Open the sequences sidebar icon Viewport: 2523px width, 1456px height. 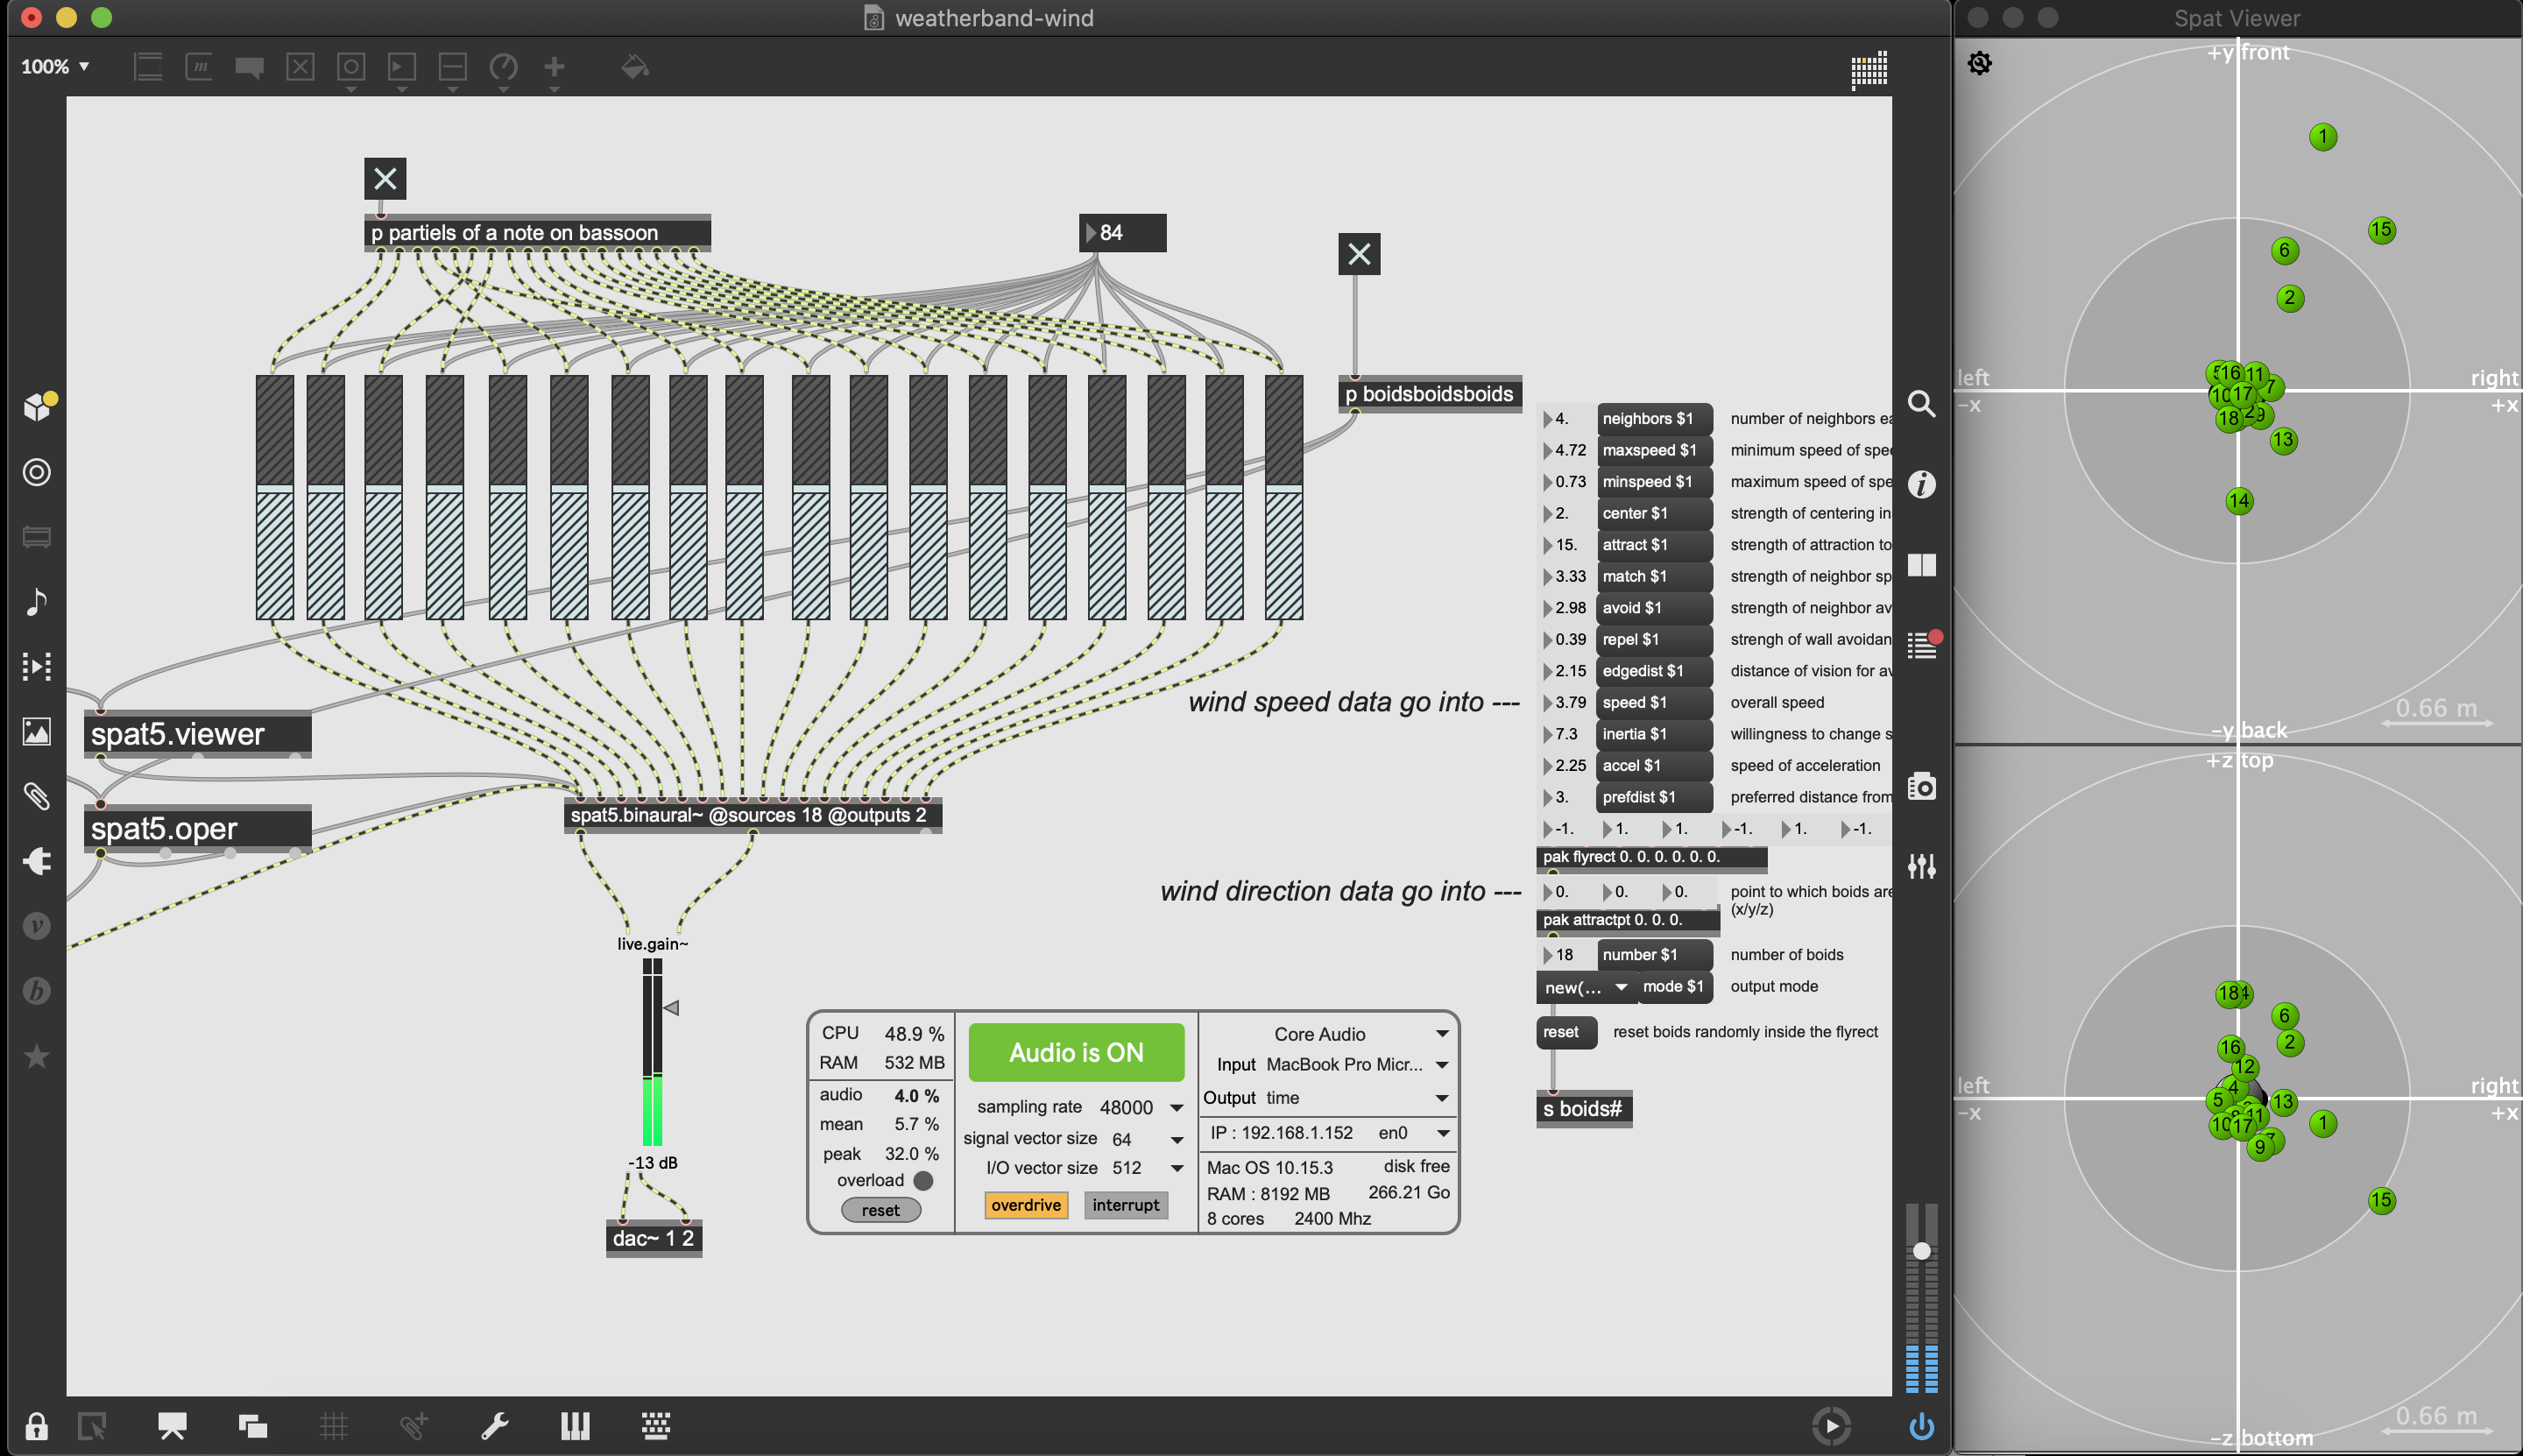point(37,666)
